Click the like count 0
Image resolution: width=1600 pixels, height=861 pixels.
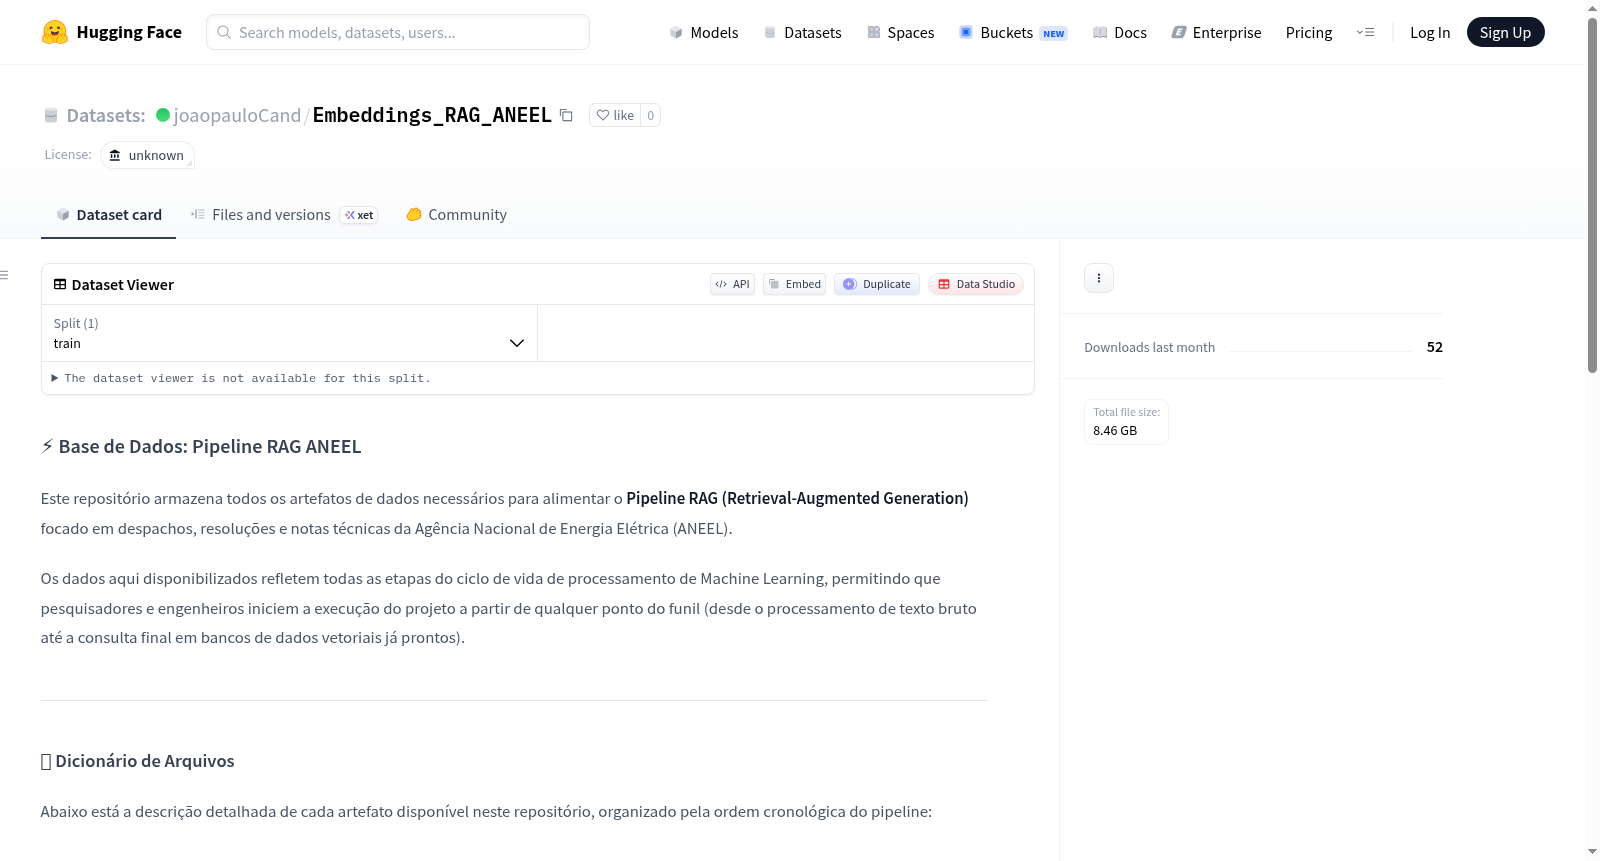point(651,115)
